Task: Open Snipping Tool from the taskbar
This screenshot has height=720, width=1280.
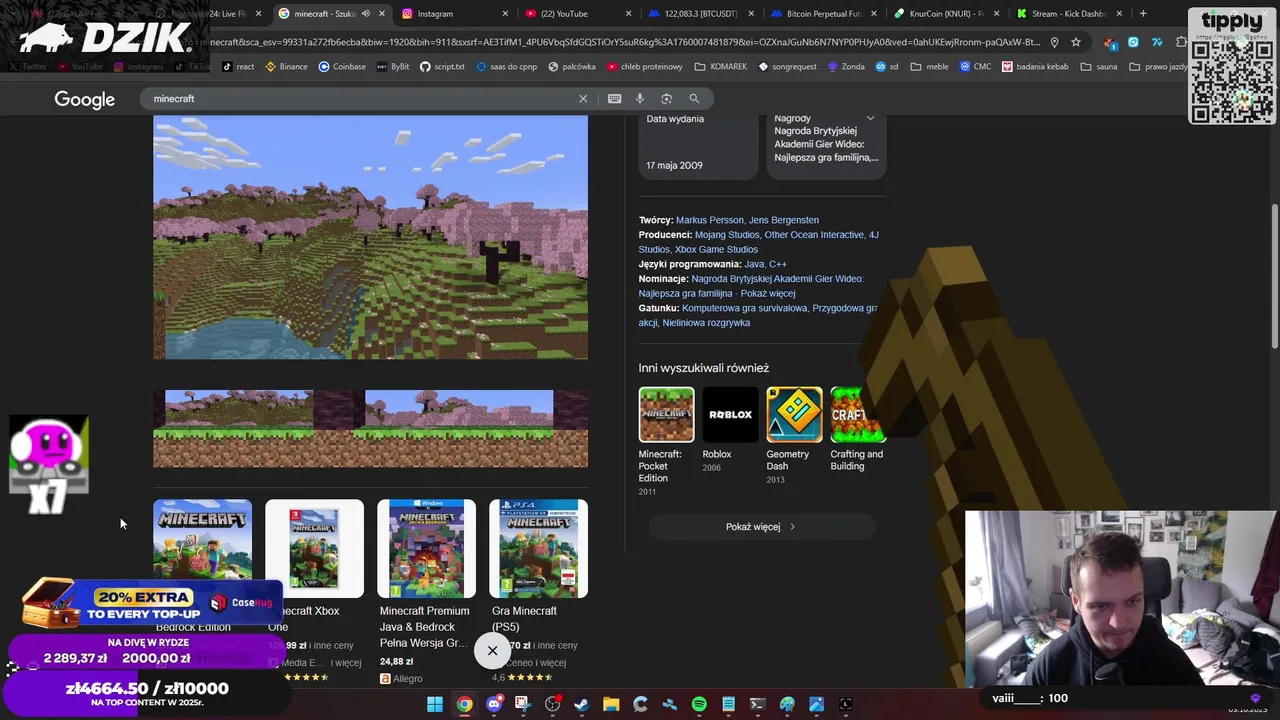Action: click(523, 704)
